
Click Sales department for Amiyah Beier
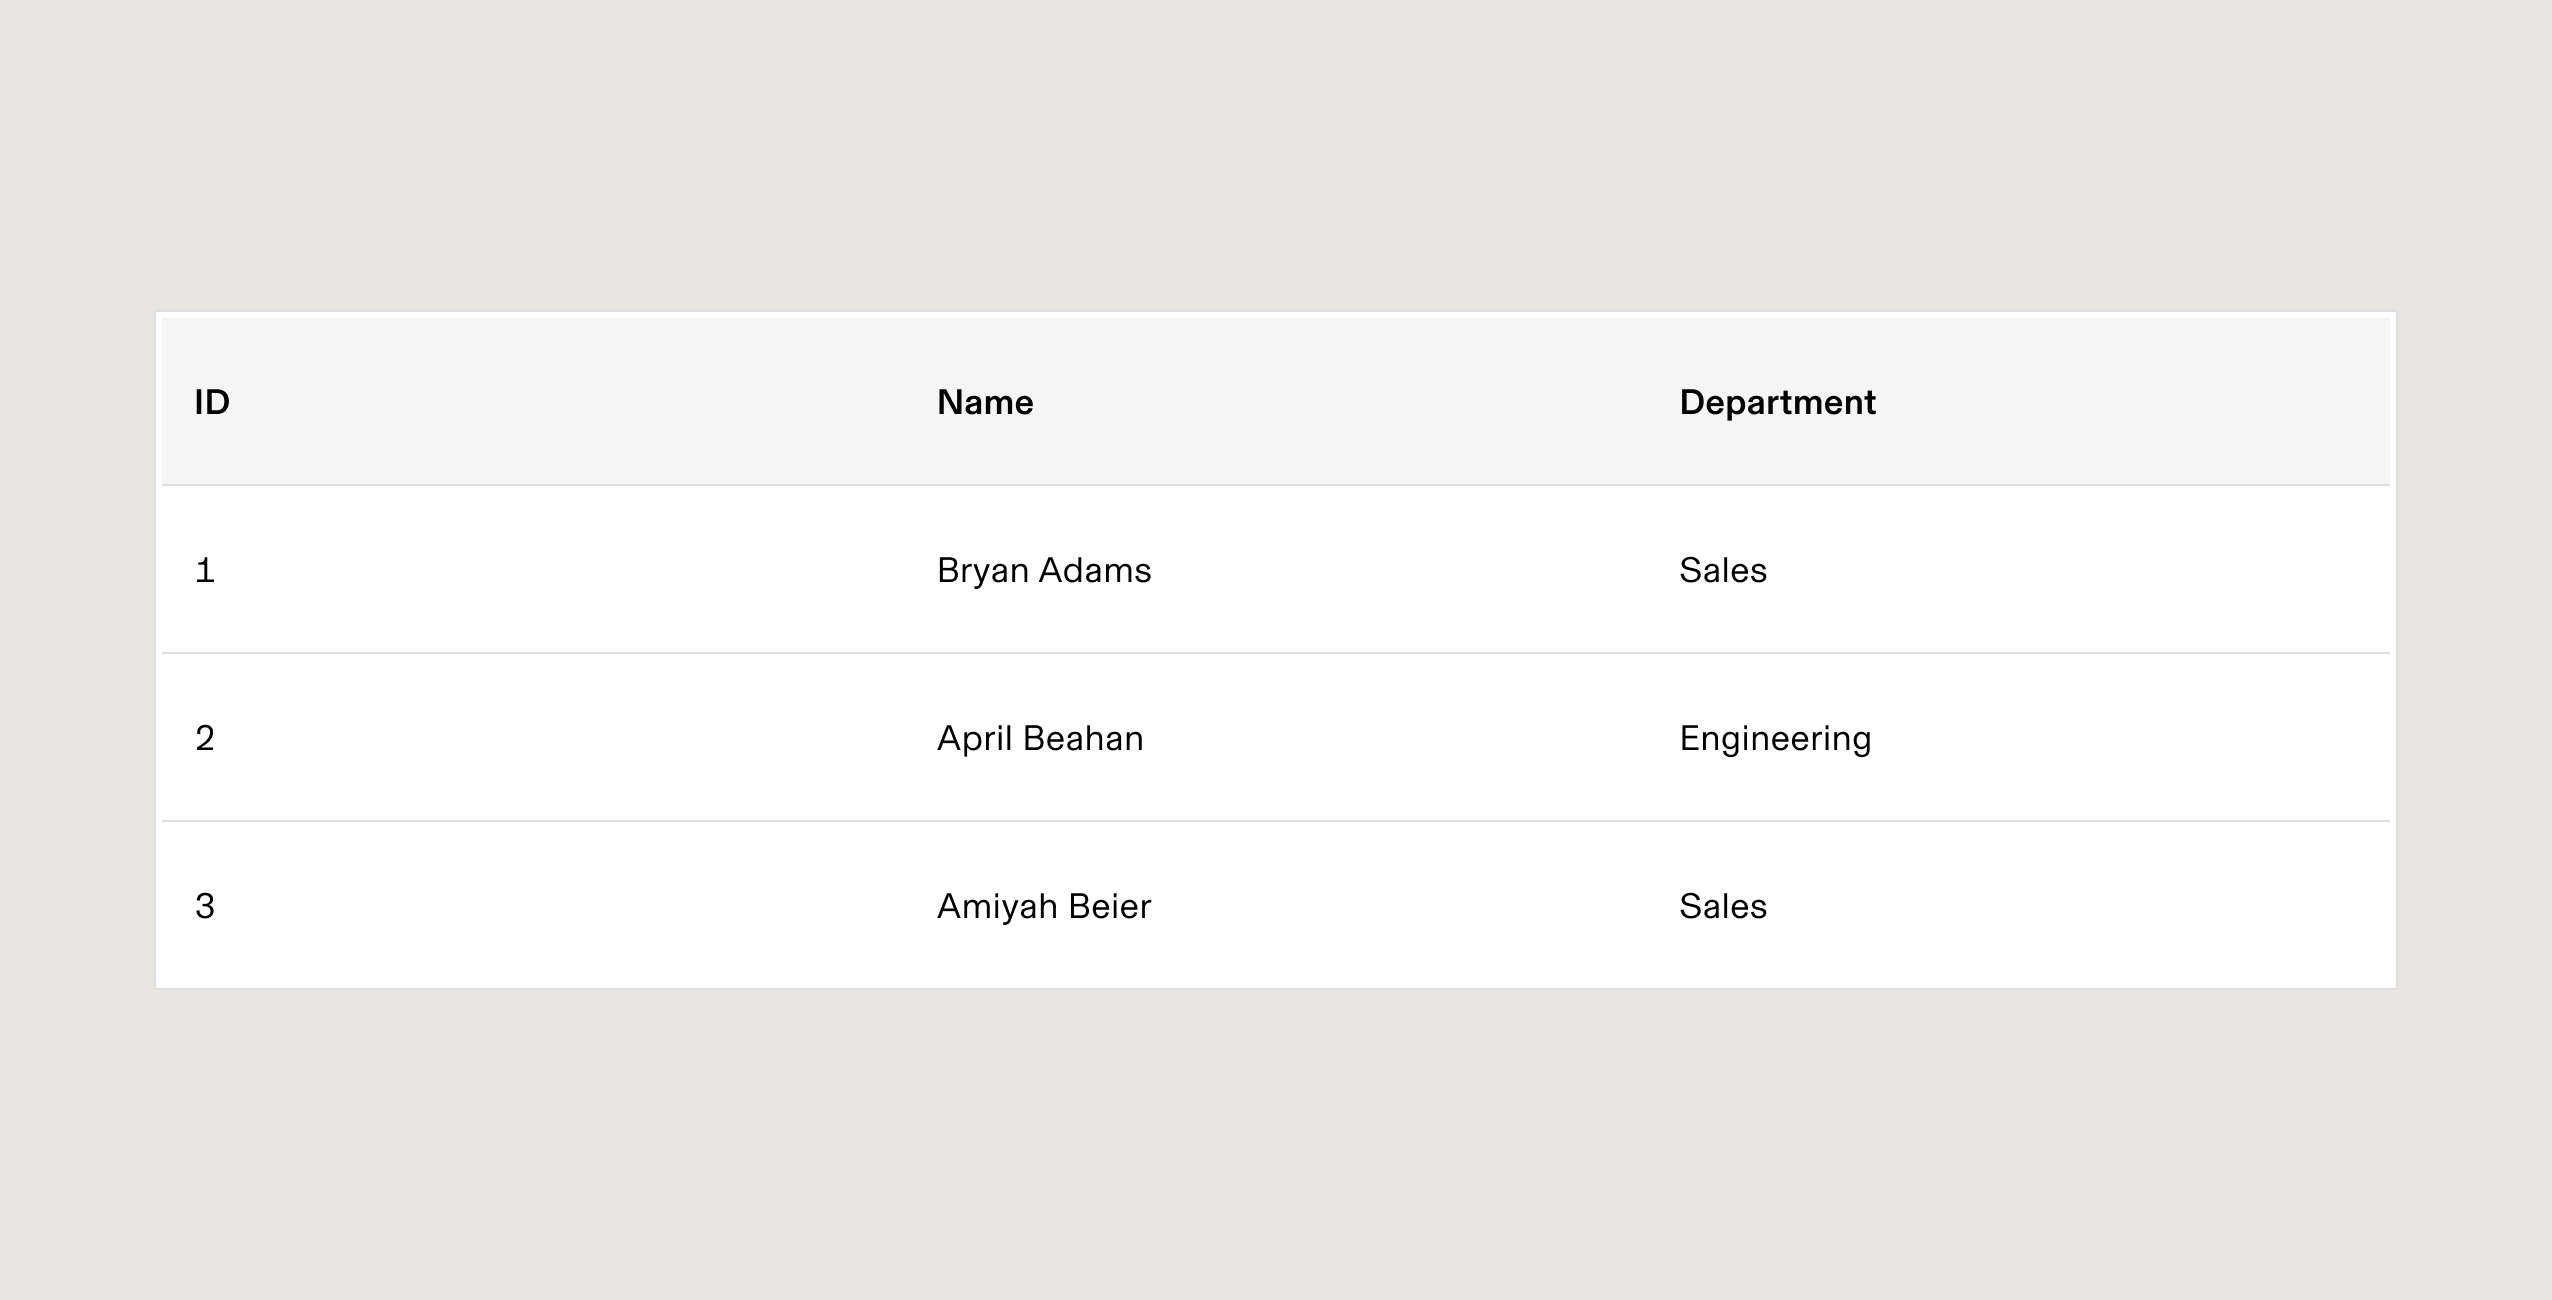2018,906
